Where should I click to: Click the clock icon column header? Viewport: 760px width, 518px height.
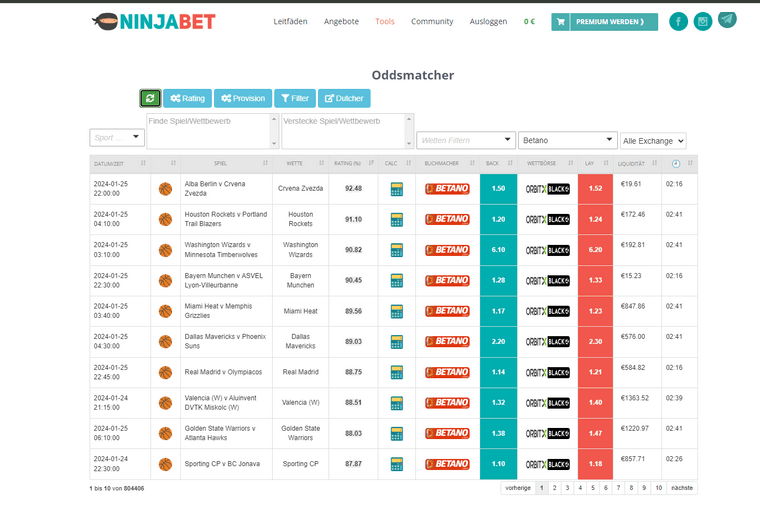click(676, 164)
